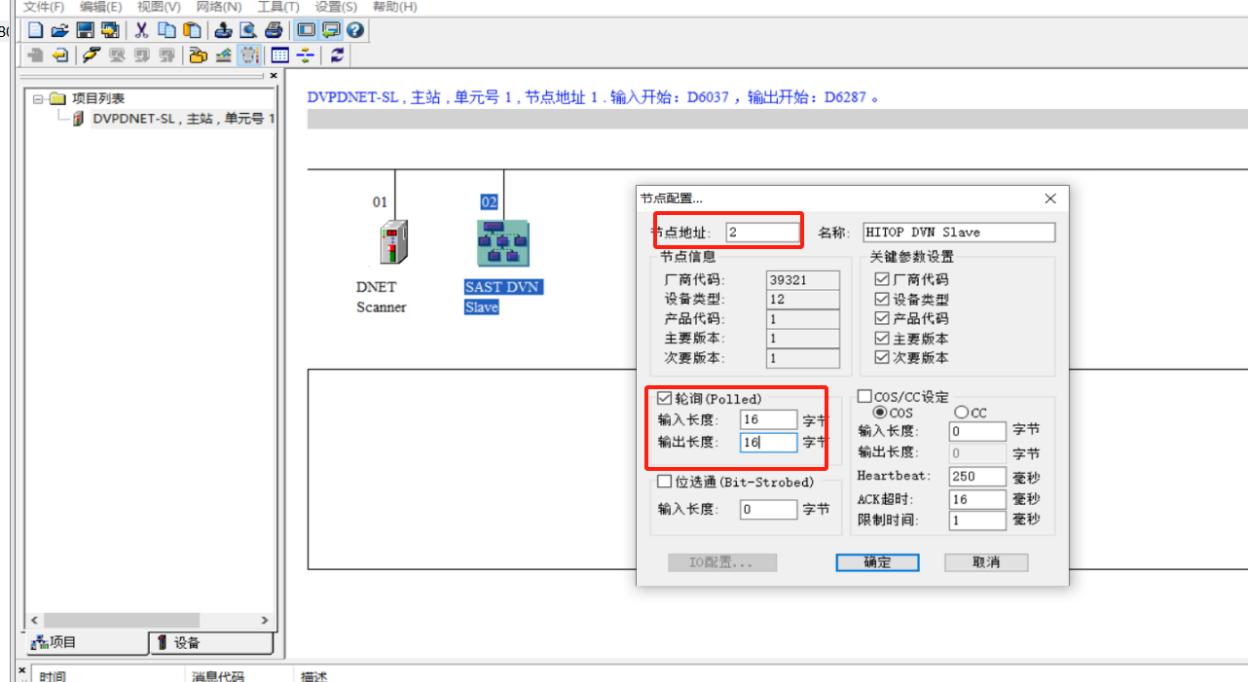Screen dimensions: 1248x682
Task: Uncheck the 厂商代码 key parameter checkbox
Action: [881, 279]
